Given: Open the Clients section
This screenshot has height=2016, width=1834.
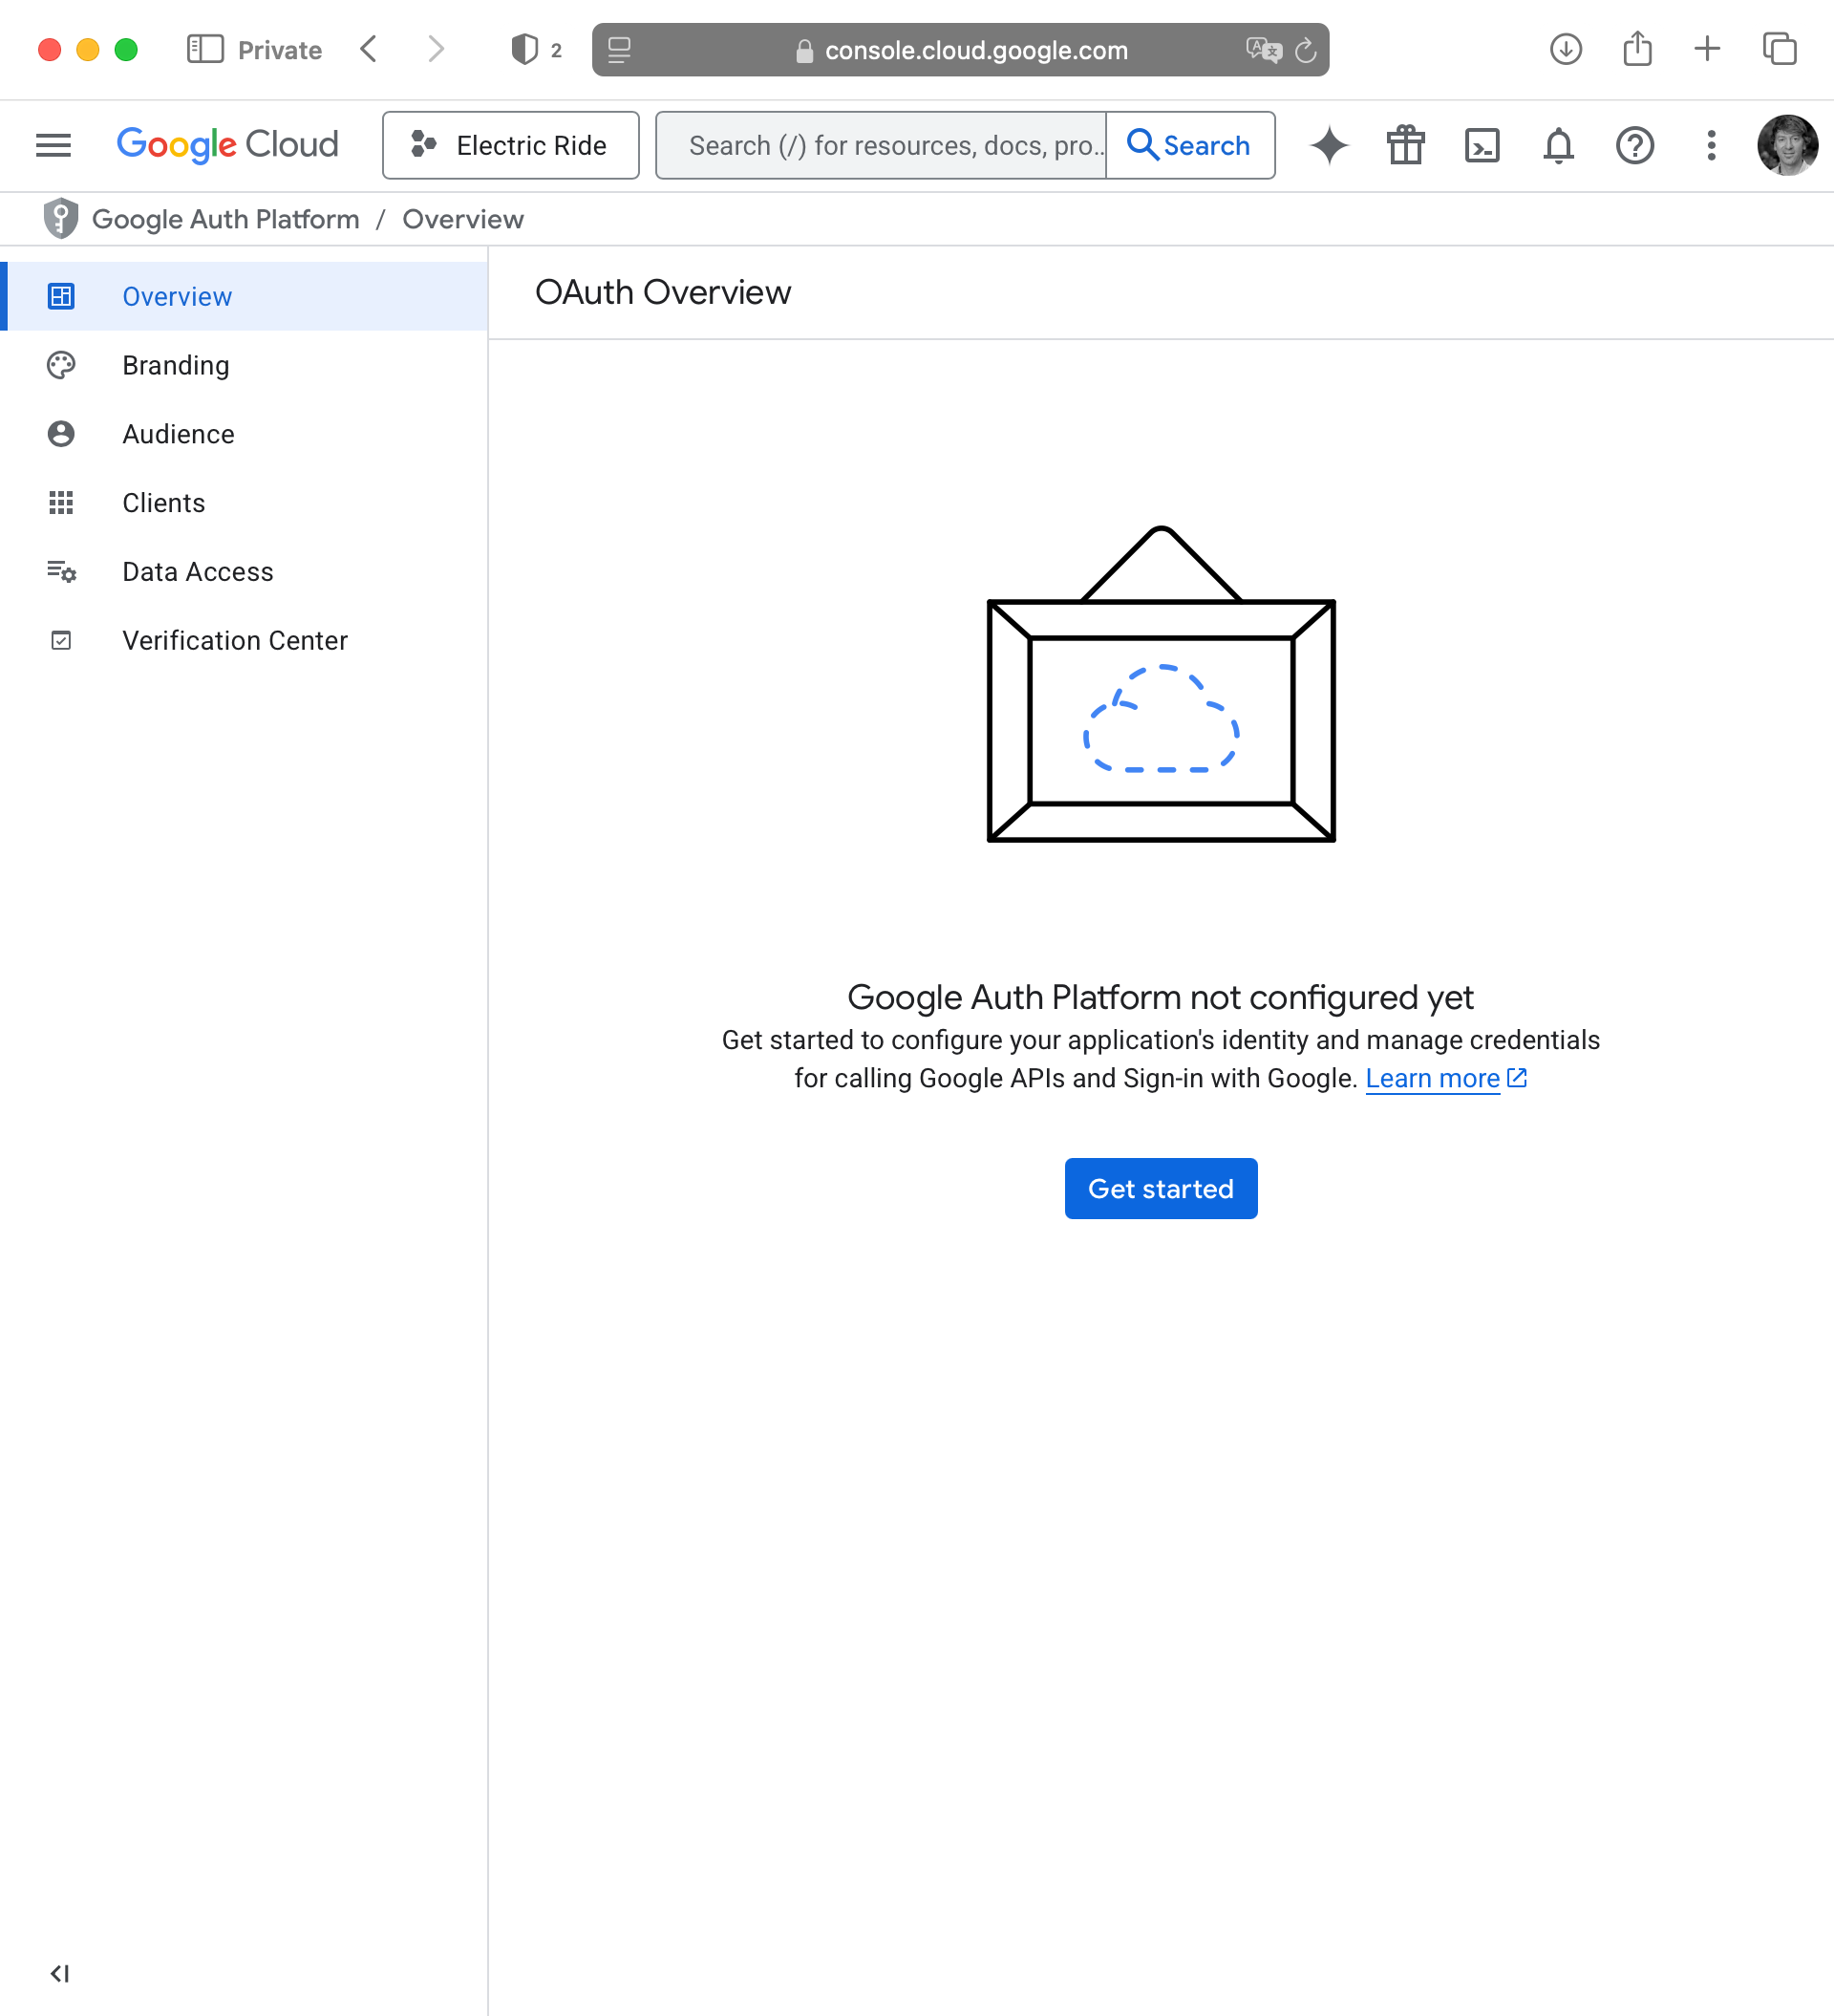Looking at the screenshot, I should pos(163,503).
